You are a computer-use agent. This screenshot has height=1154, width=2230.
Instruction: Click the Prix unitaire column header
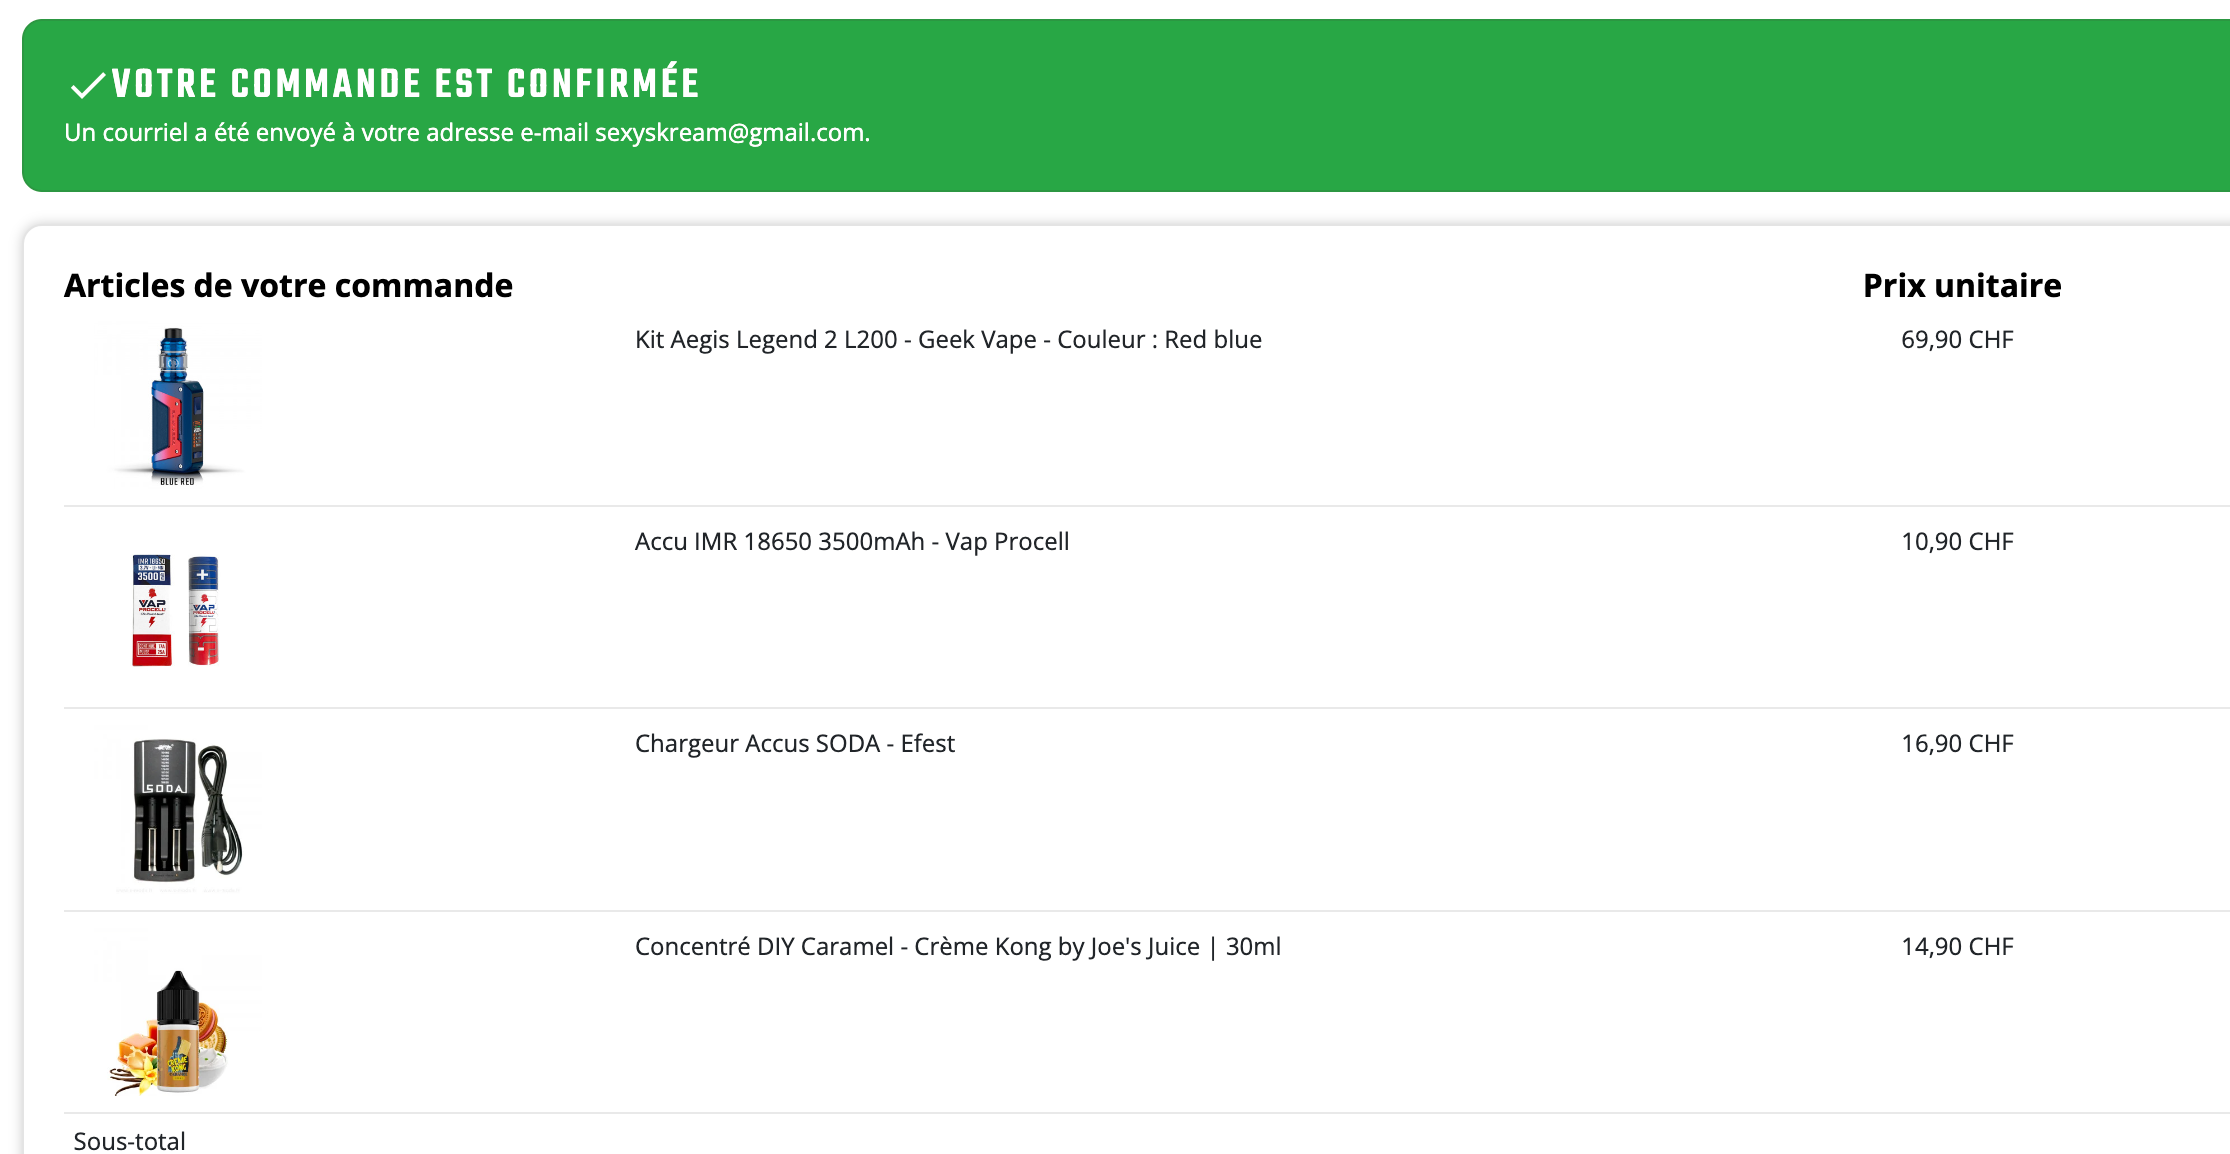coord(1961,286)
